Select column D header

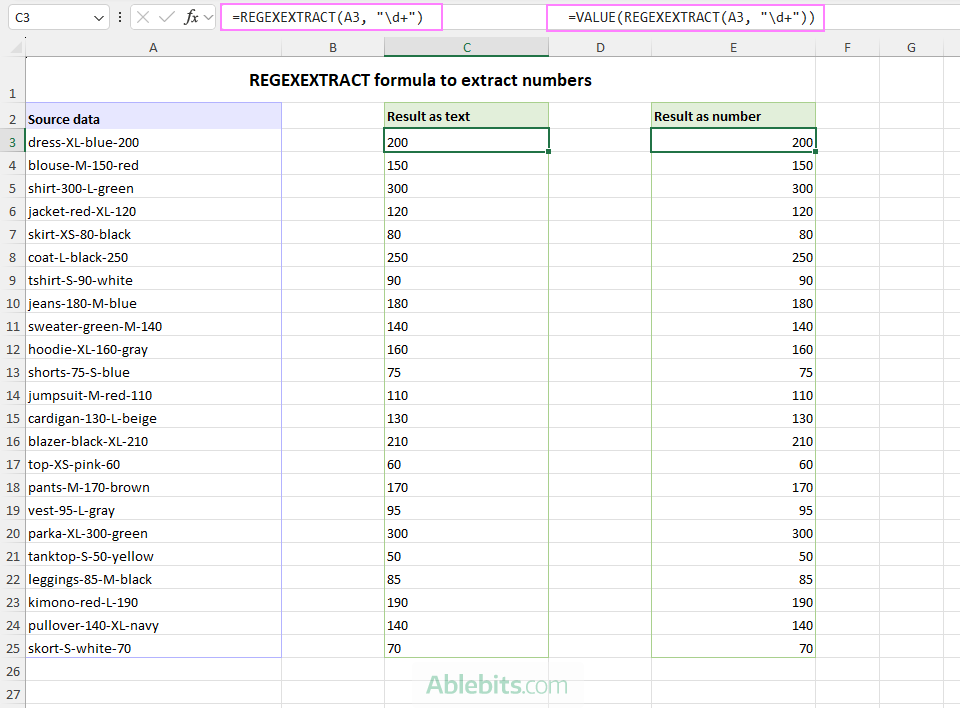(x=600, y=47)
